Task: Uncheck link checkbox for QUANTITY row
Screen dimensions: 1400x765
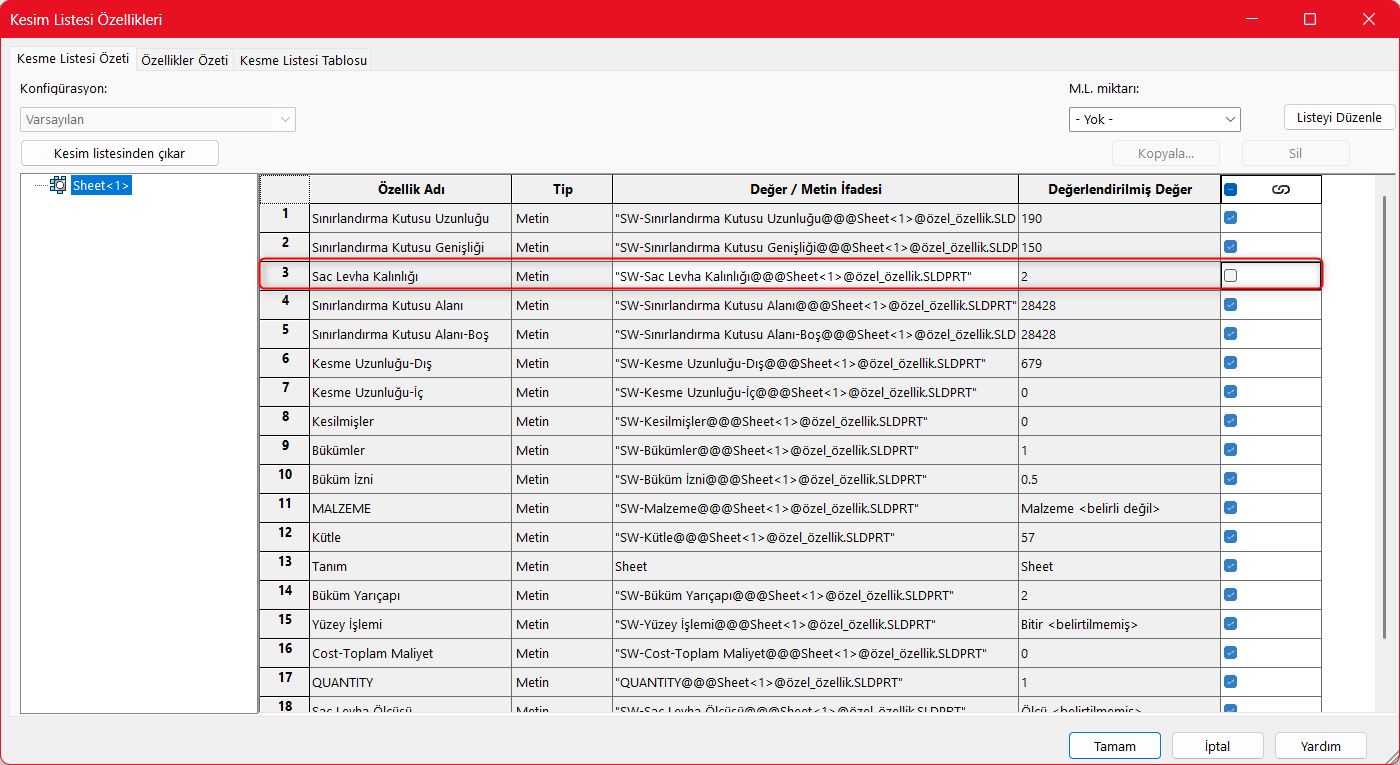Action: point(1231,682)
